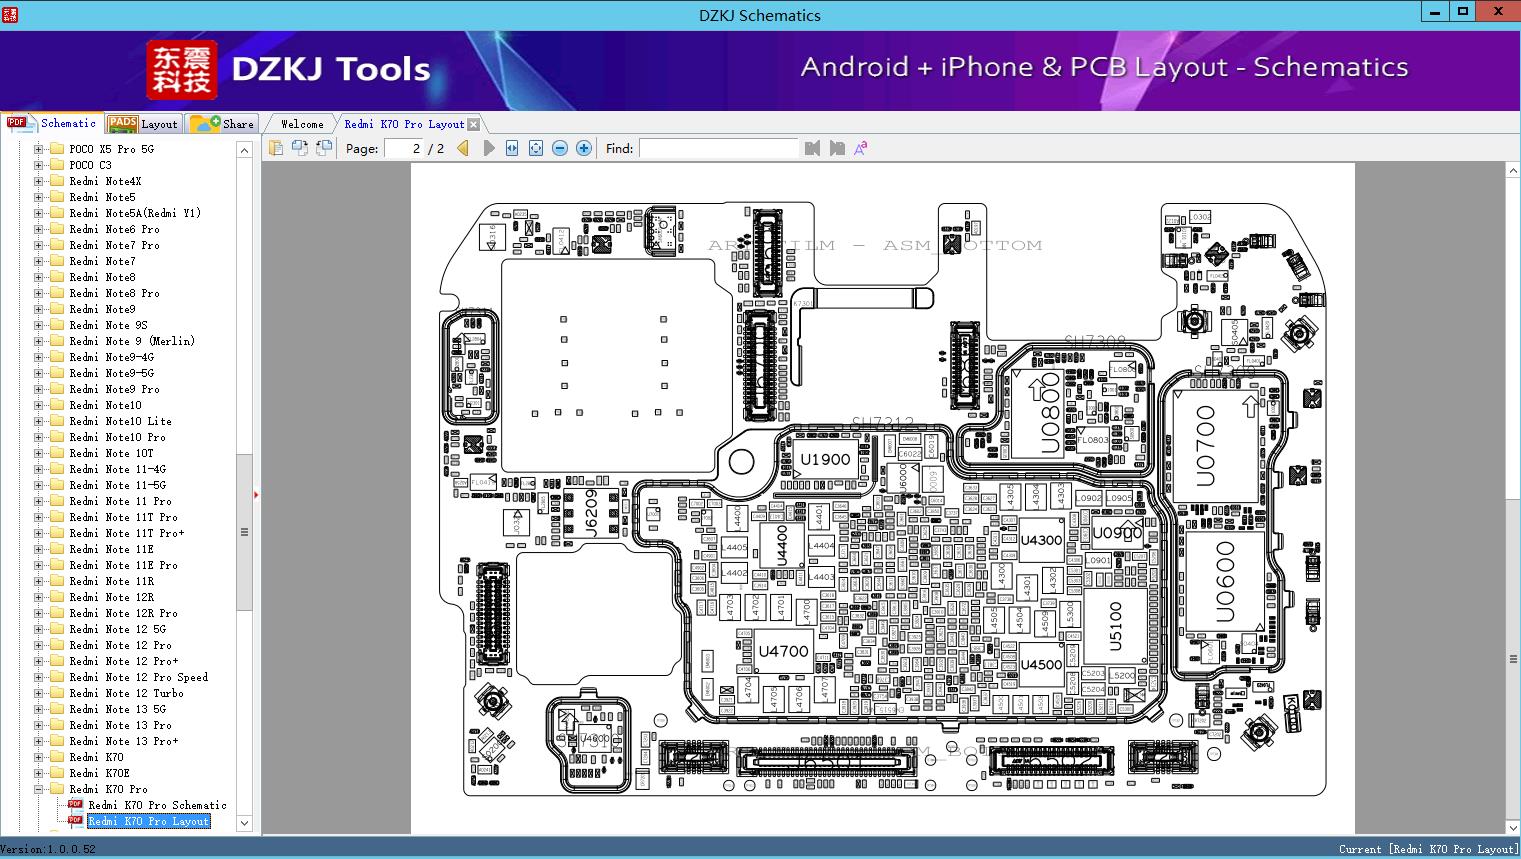Click the tree panel scroll down arrow
1521x859 pixels.
[244, 823]
